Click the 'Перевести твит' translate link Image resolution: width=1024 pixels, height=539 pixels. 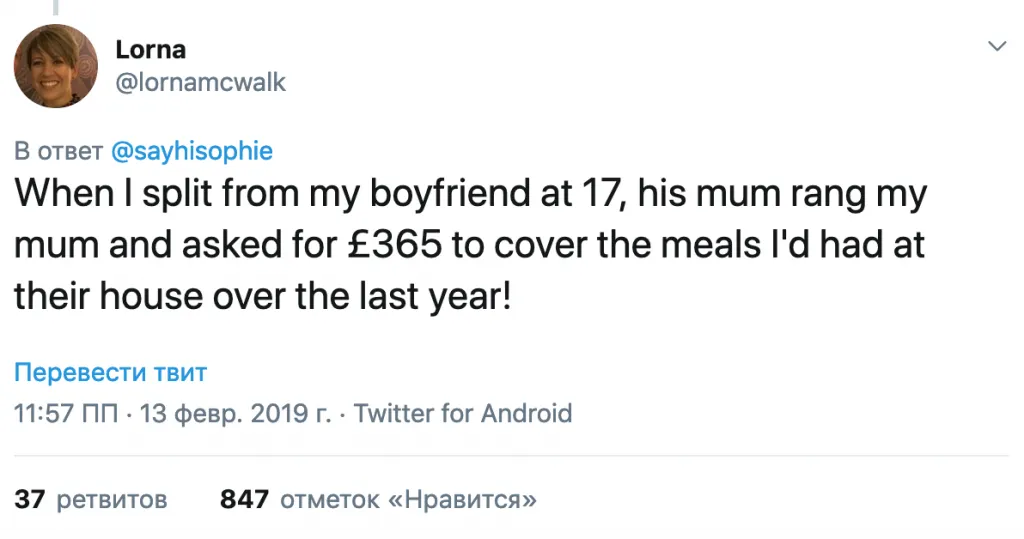pos(110,373)
